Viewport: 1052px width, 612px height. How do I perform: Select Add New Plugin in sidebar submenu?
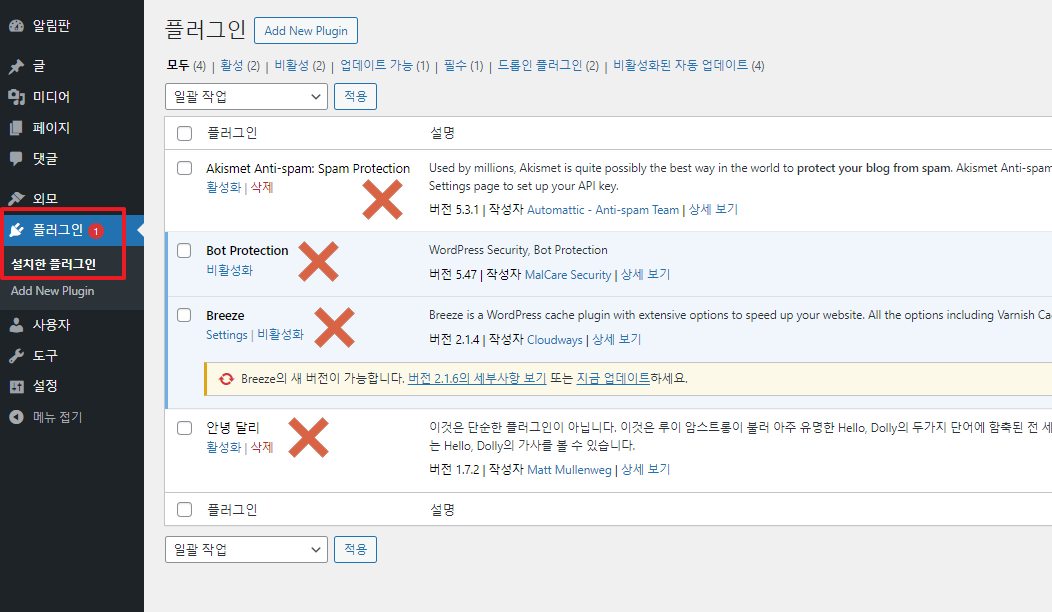52,291
